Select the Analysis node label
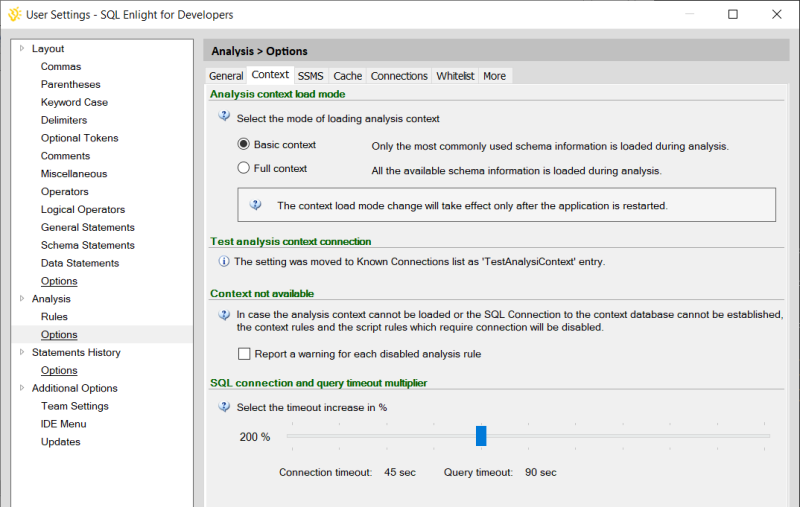This screenshot has height=507, width=800. tap(51, 298)
